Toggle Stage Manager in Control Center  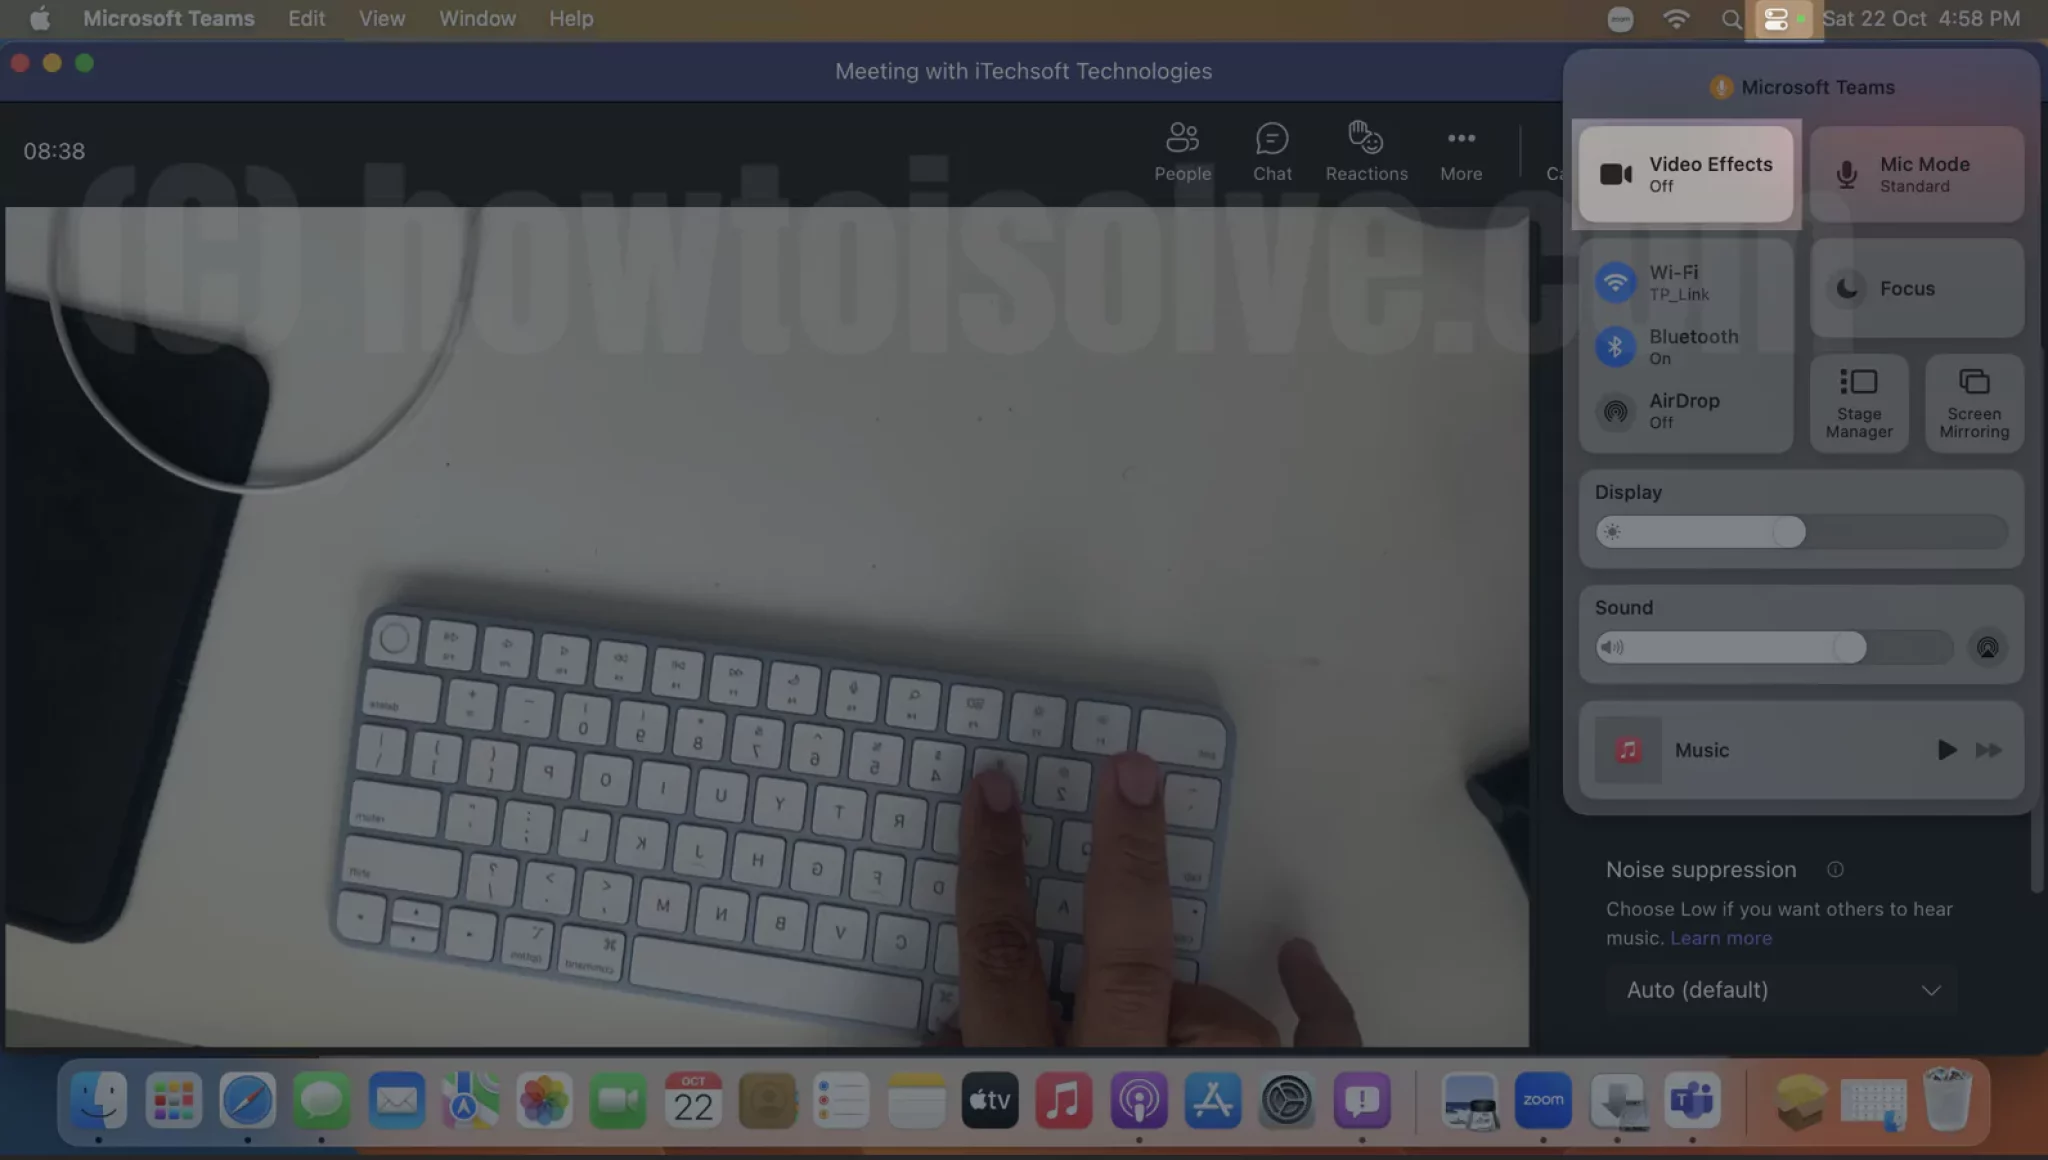[1859, 403]
